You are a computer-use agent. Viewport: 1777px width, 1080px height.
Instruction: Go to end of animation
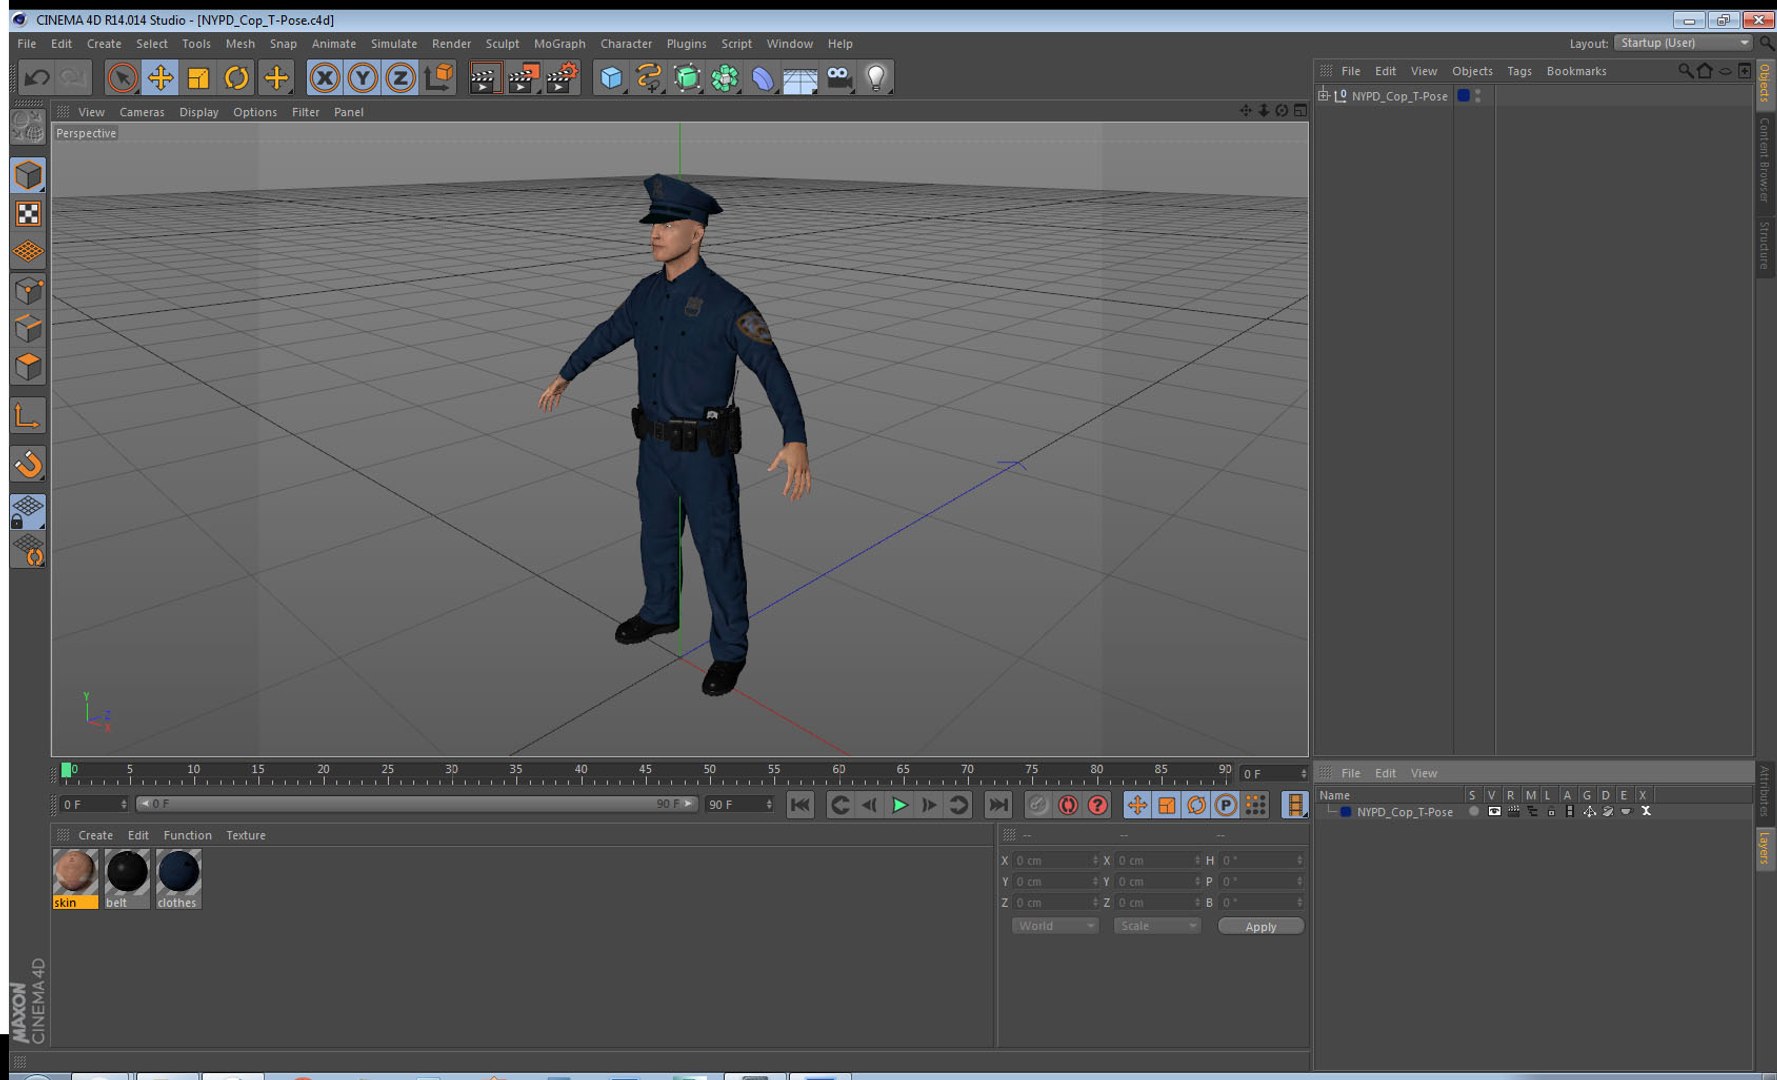[998, 805]
